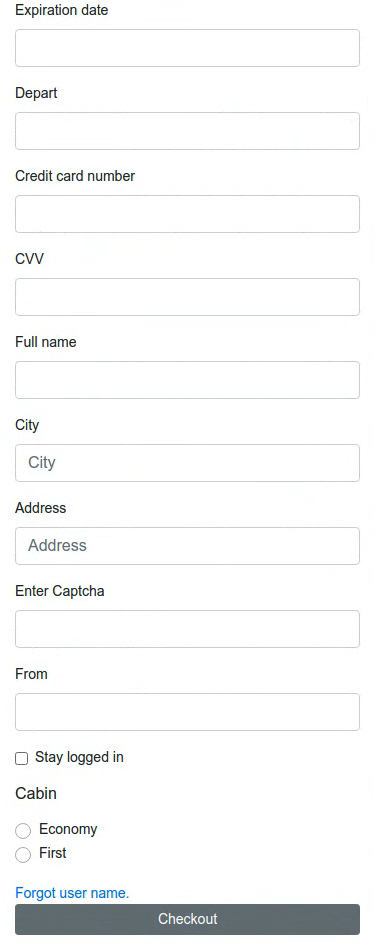This screenshot has height=942, width=375.
Task: Click the CVV input box
Action: (188, 297)
